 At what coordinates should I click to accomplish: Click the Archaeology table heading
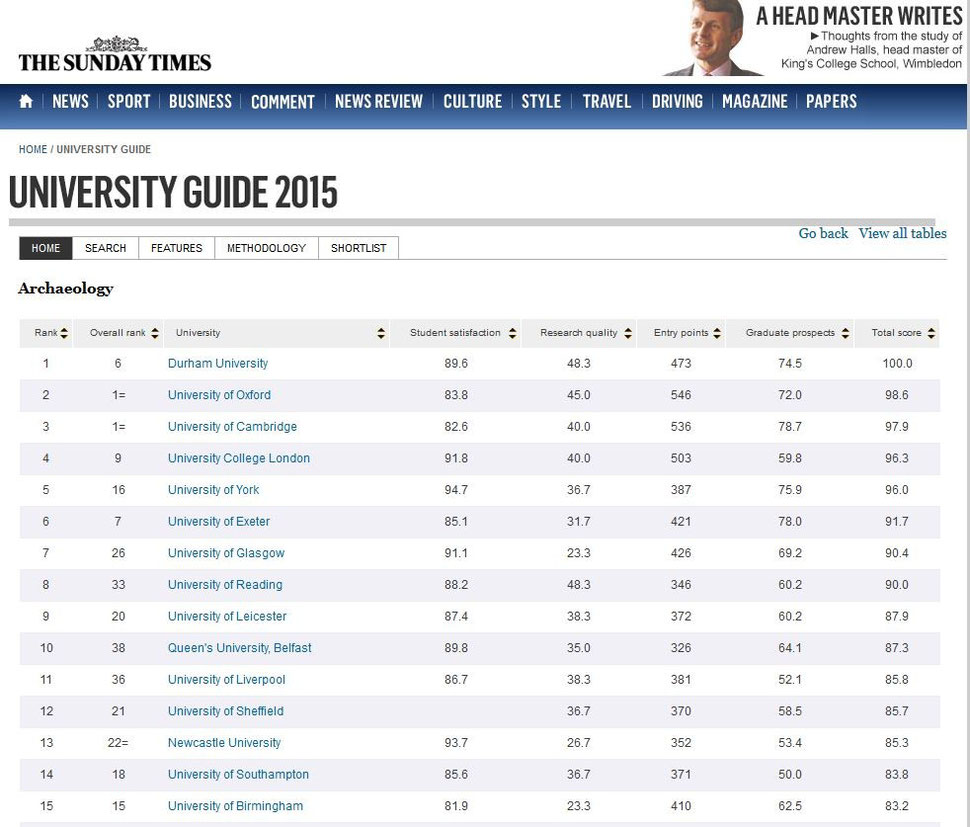pos(66,289)
